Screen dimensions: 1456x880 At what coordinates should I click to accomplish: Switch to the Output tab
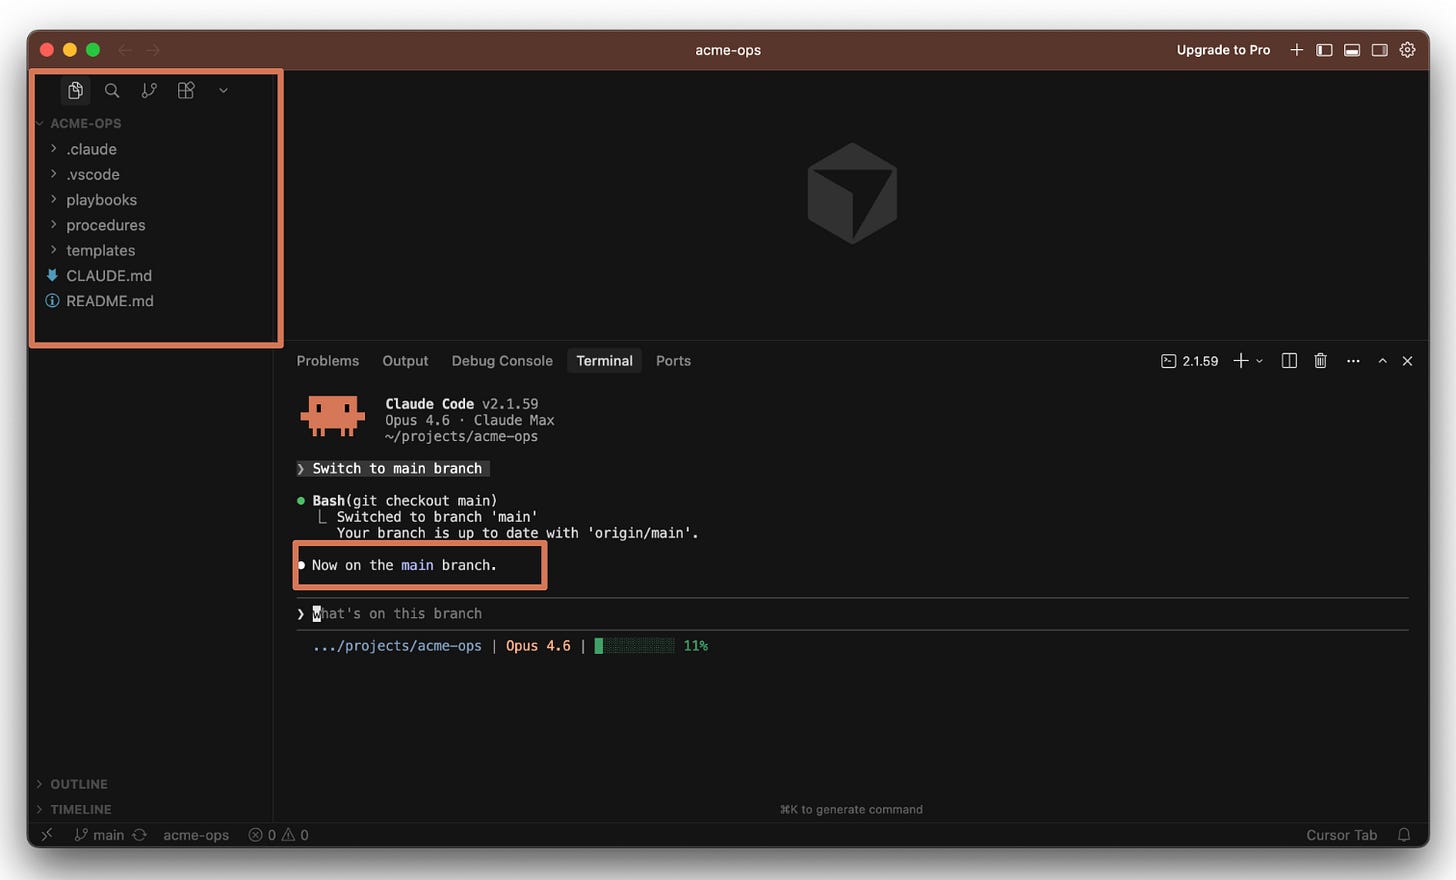pos(405,361)
